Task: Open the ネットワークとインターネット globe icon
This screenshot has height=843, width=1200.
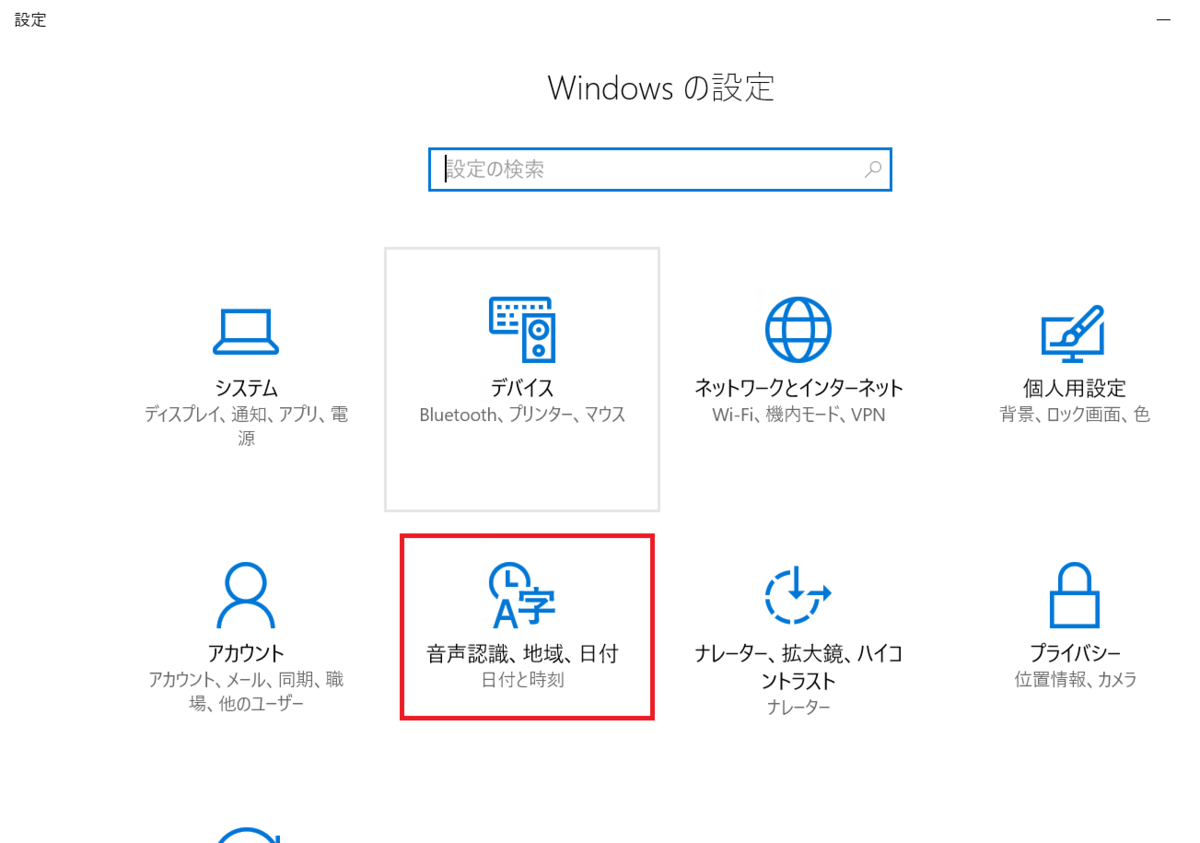Action: [x=798, y=329]
